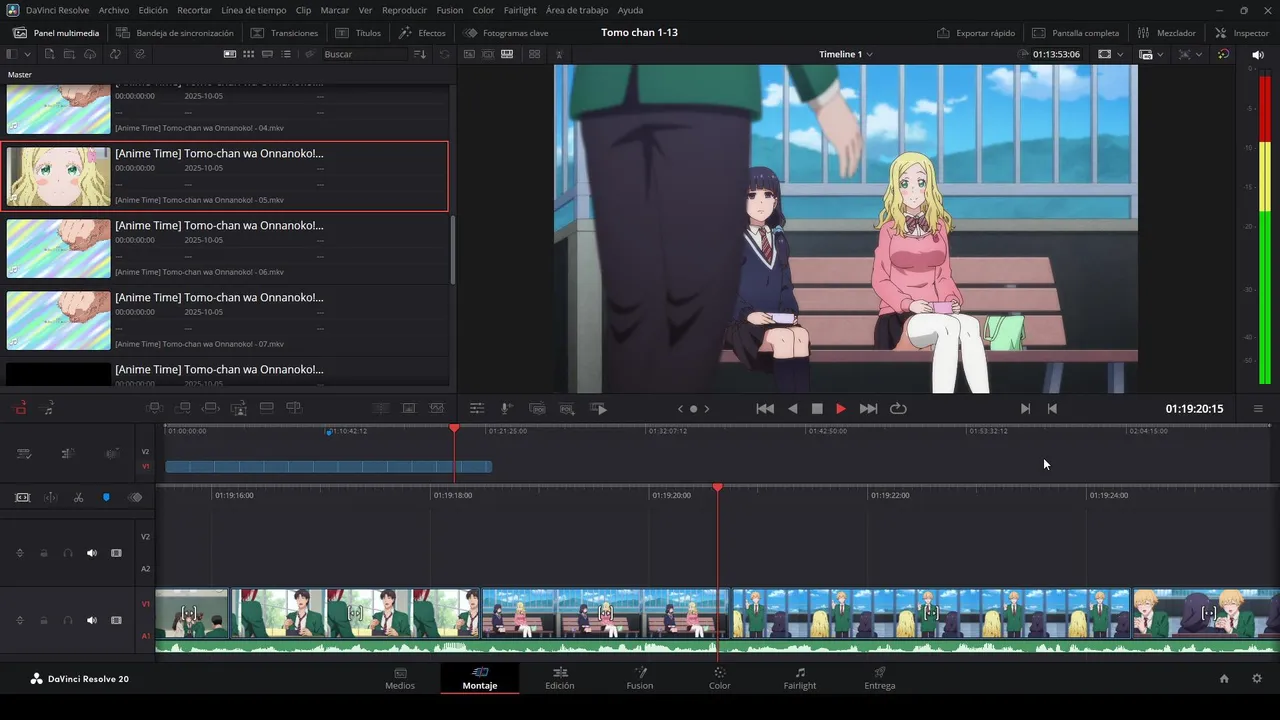
Task: Click the voiceover microphone icon
Action: (x=507, y=408)
